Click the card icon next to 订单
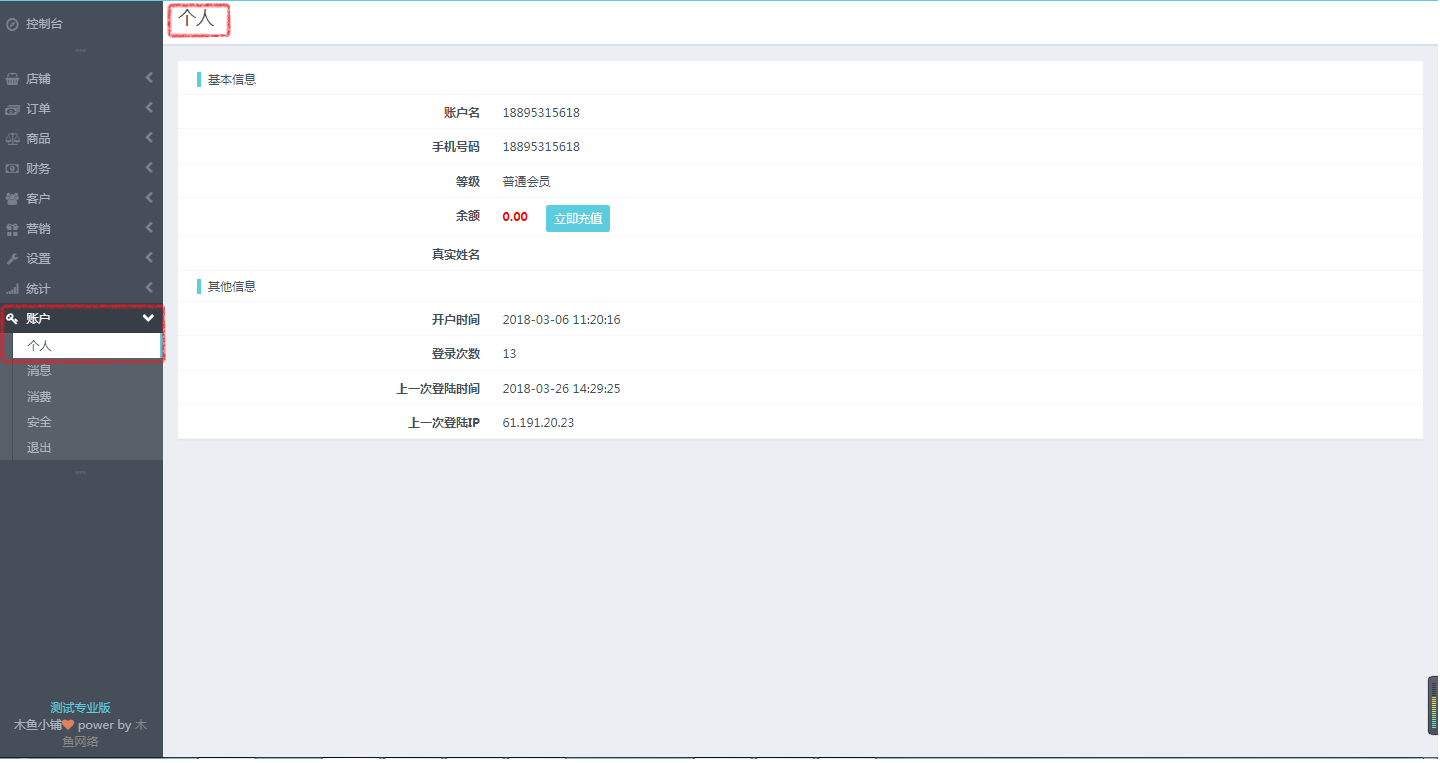 (12, 109)
